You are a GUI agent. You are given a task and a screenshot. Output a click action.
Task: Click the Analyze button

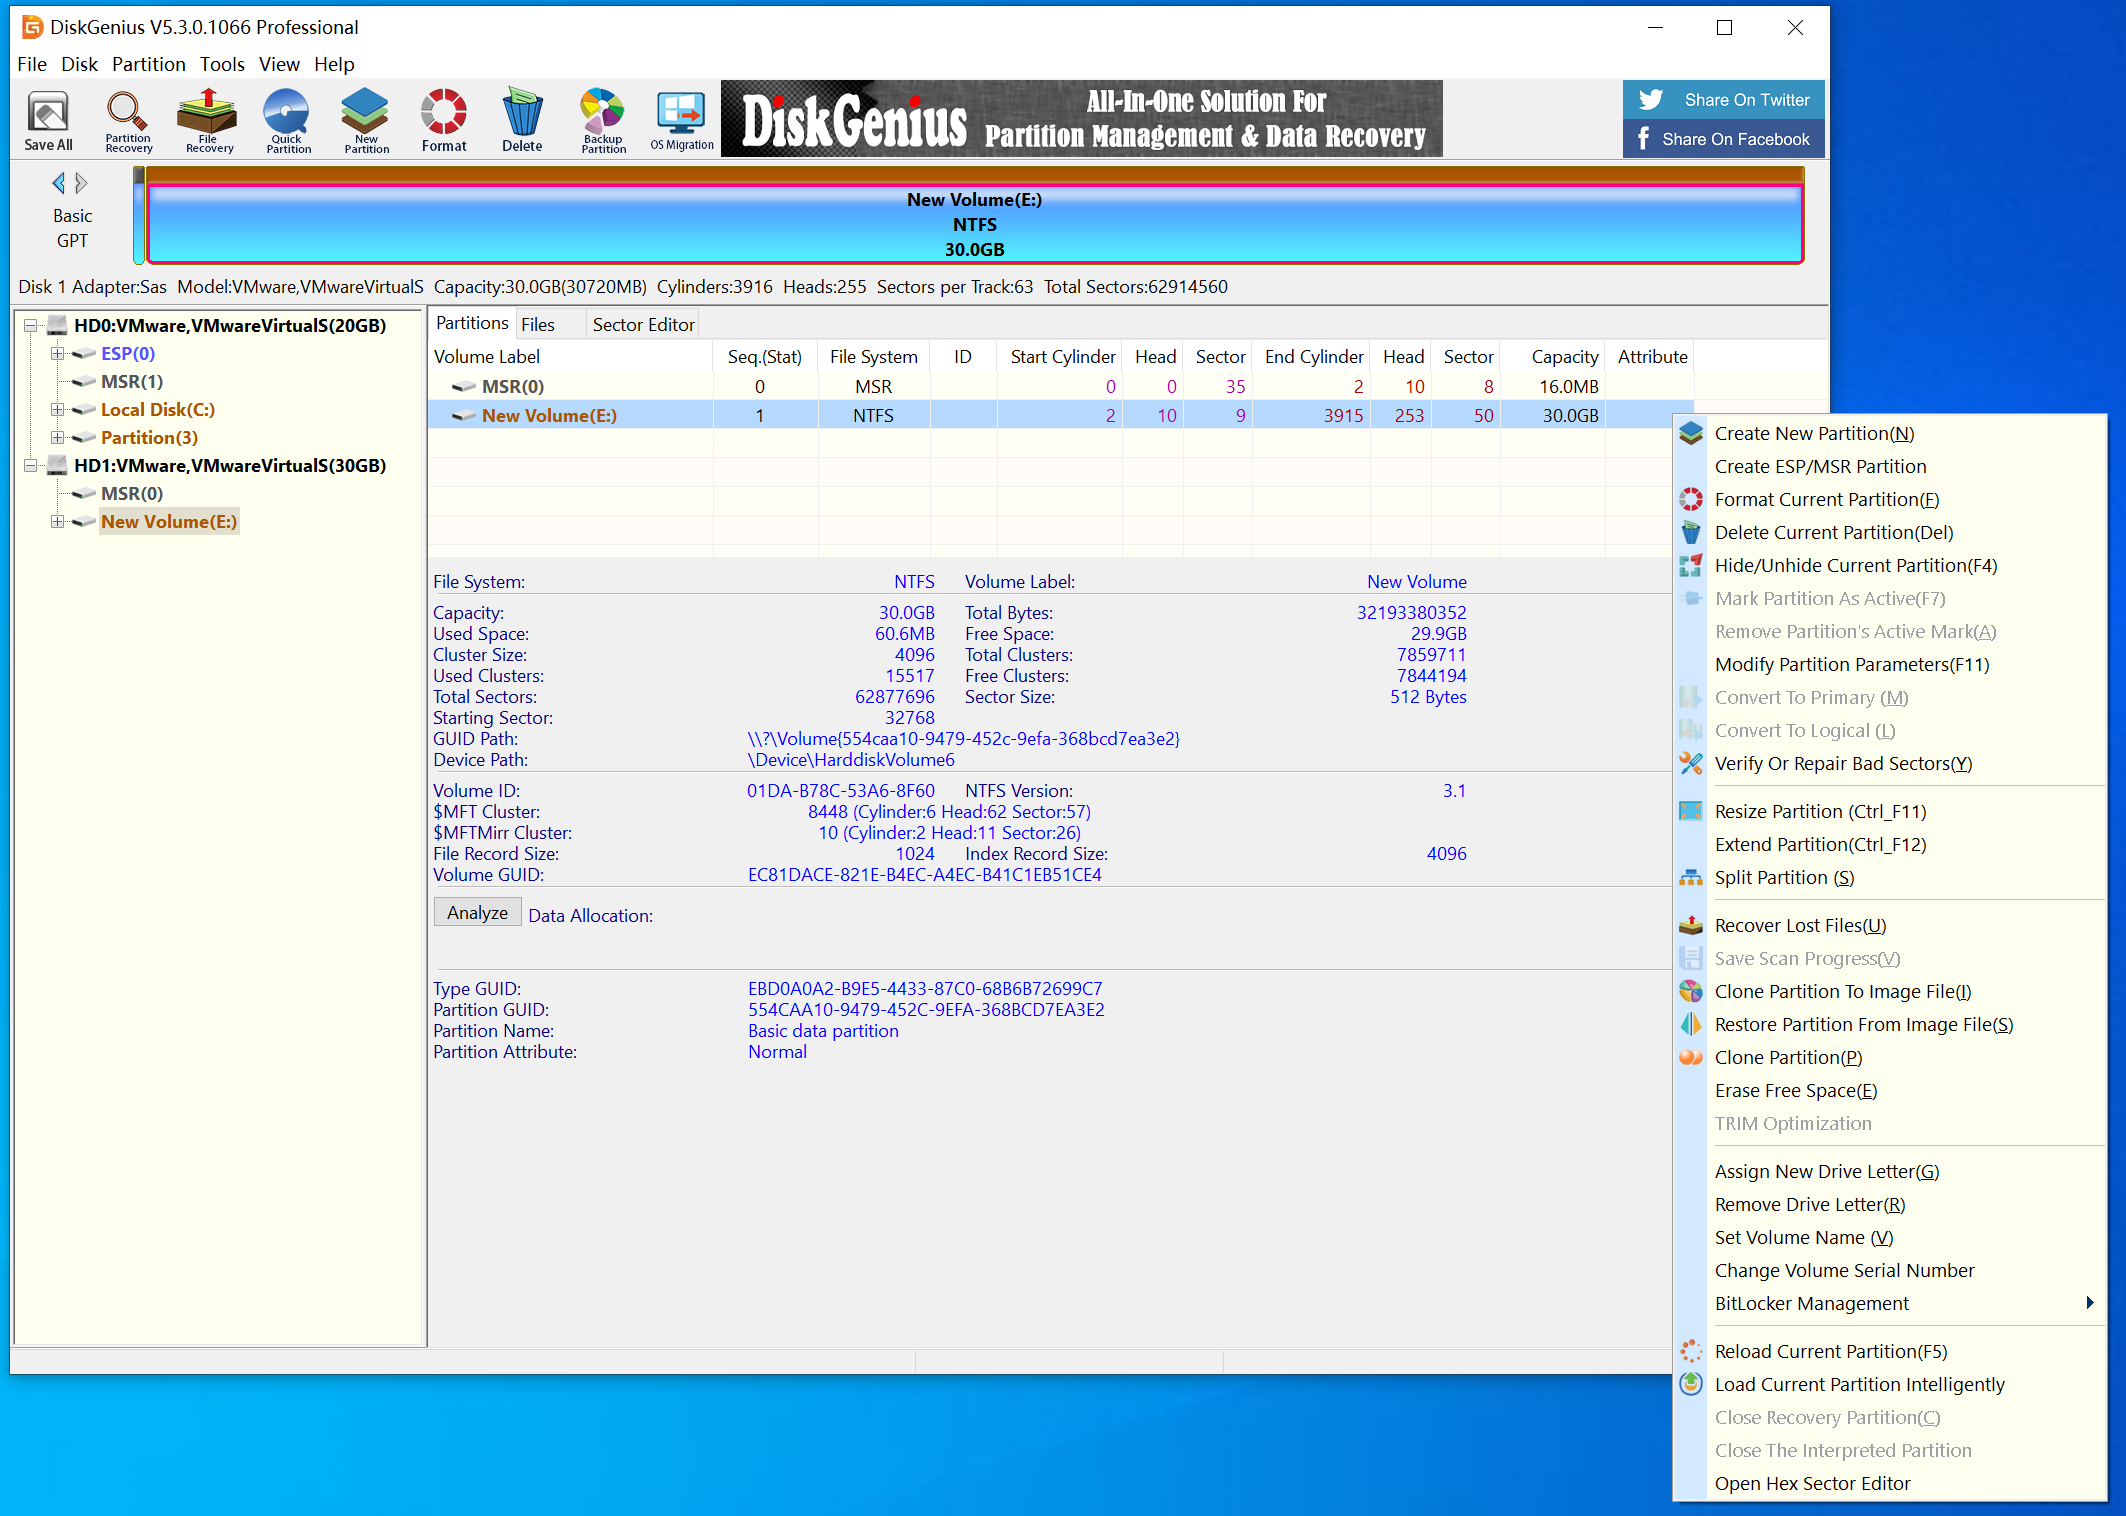click(x=477, y=912)
